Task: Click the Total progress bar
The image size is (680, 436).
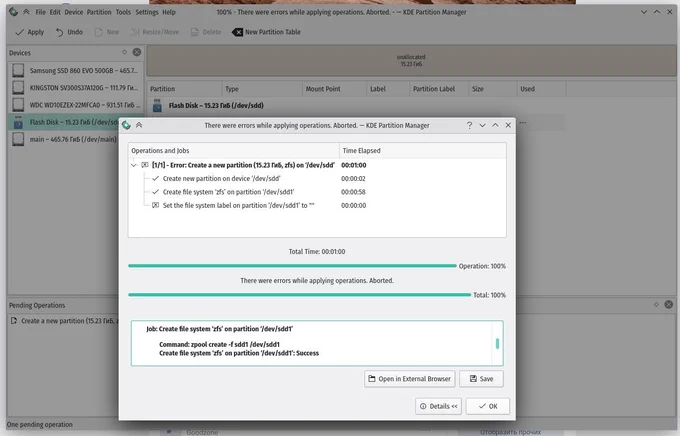Action: tap(299, 295)
